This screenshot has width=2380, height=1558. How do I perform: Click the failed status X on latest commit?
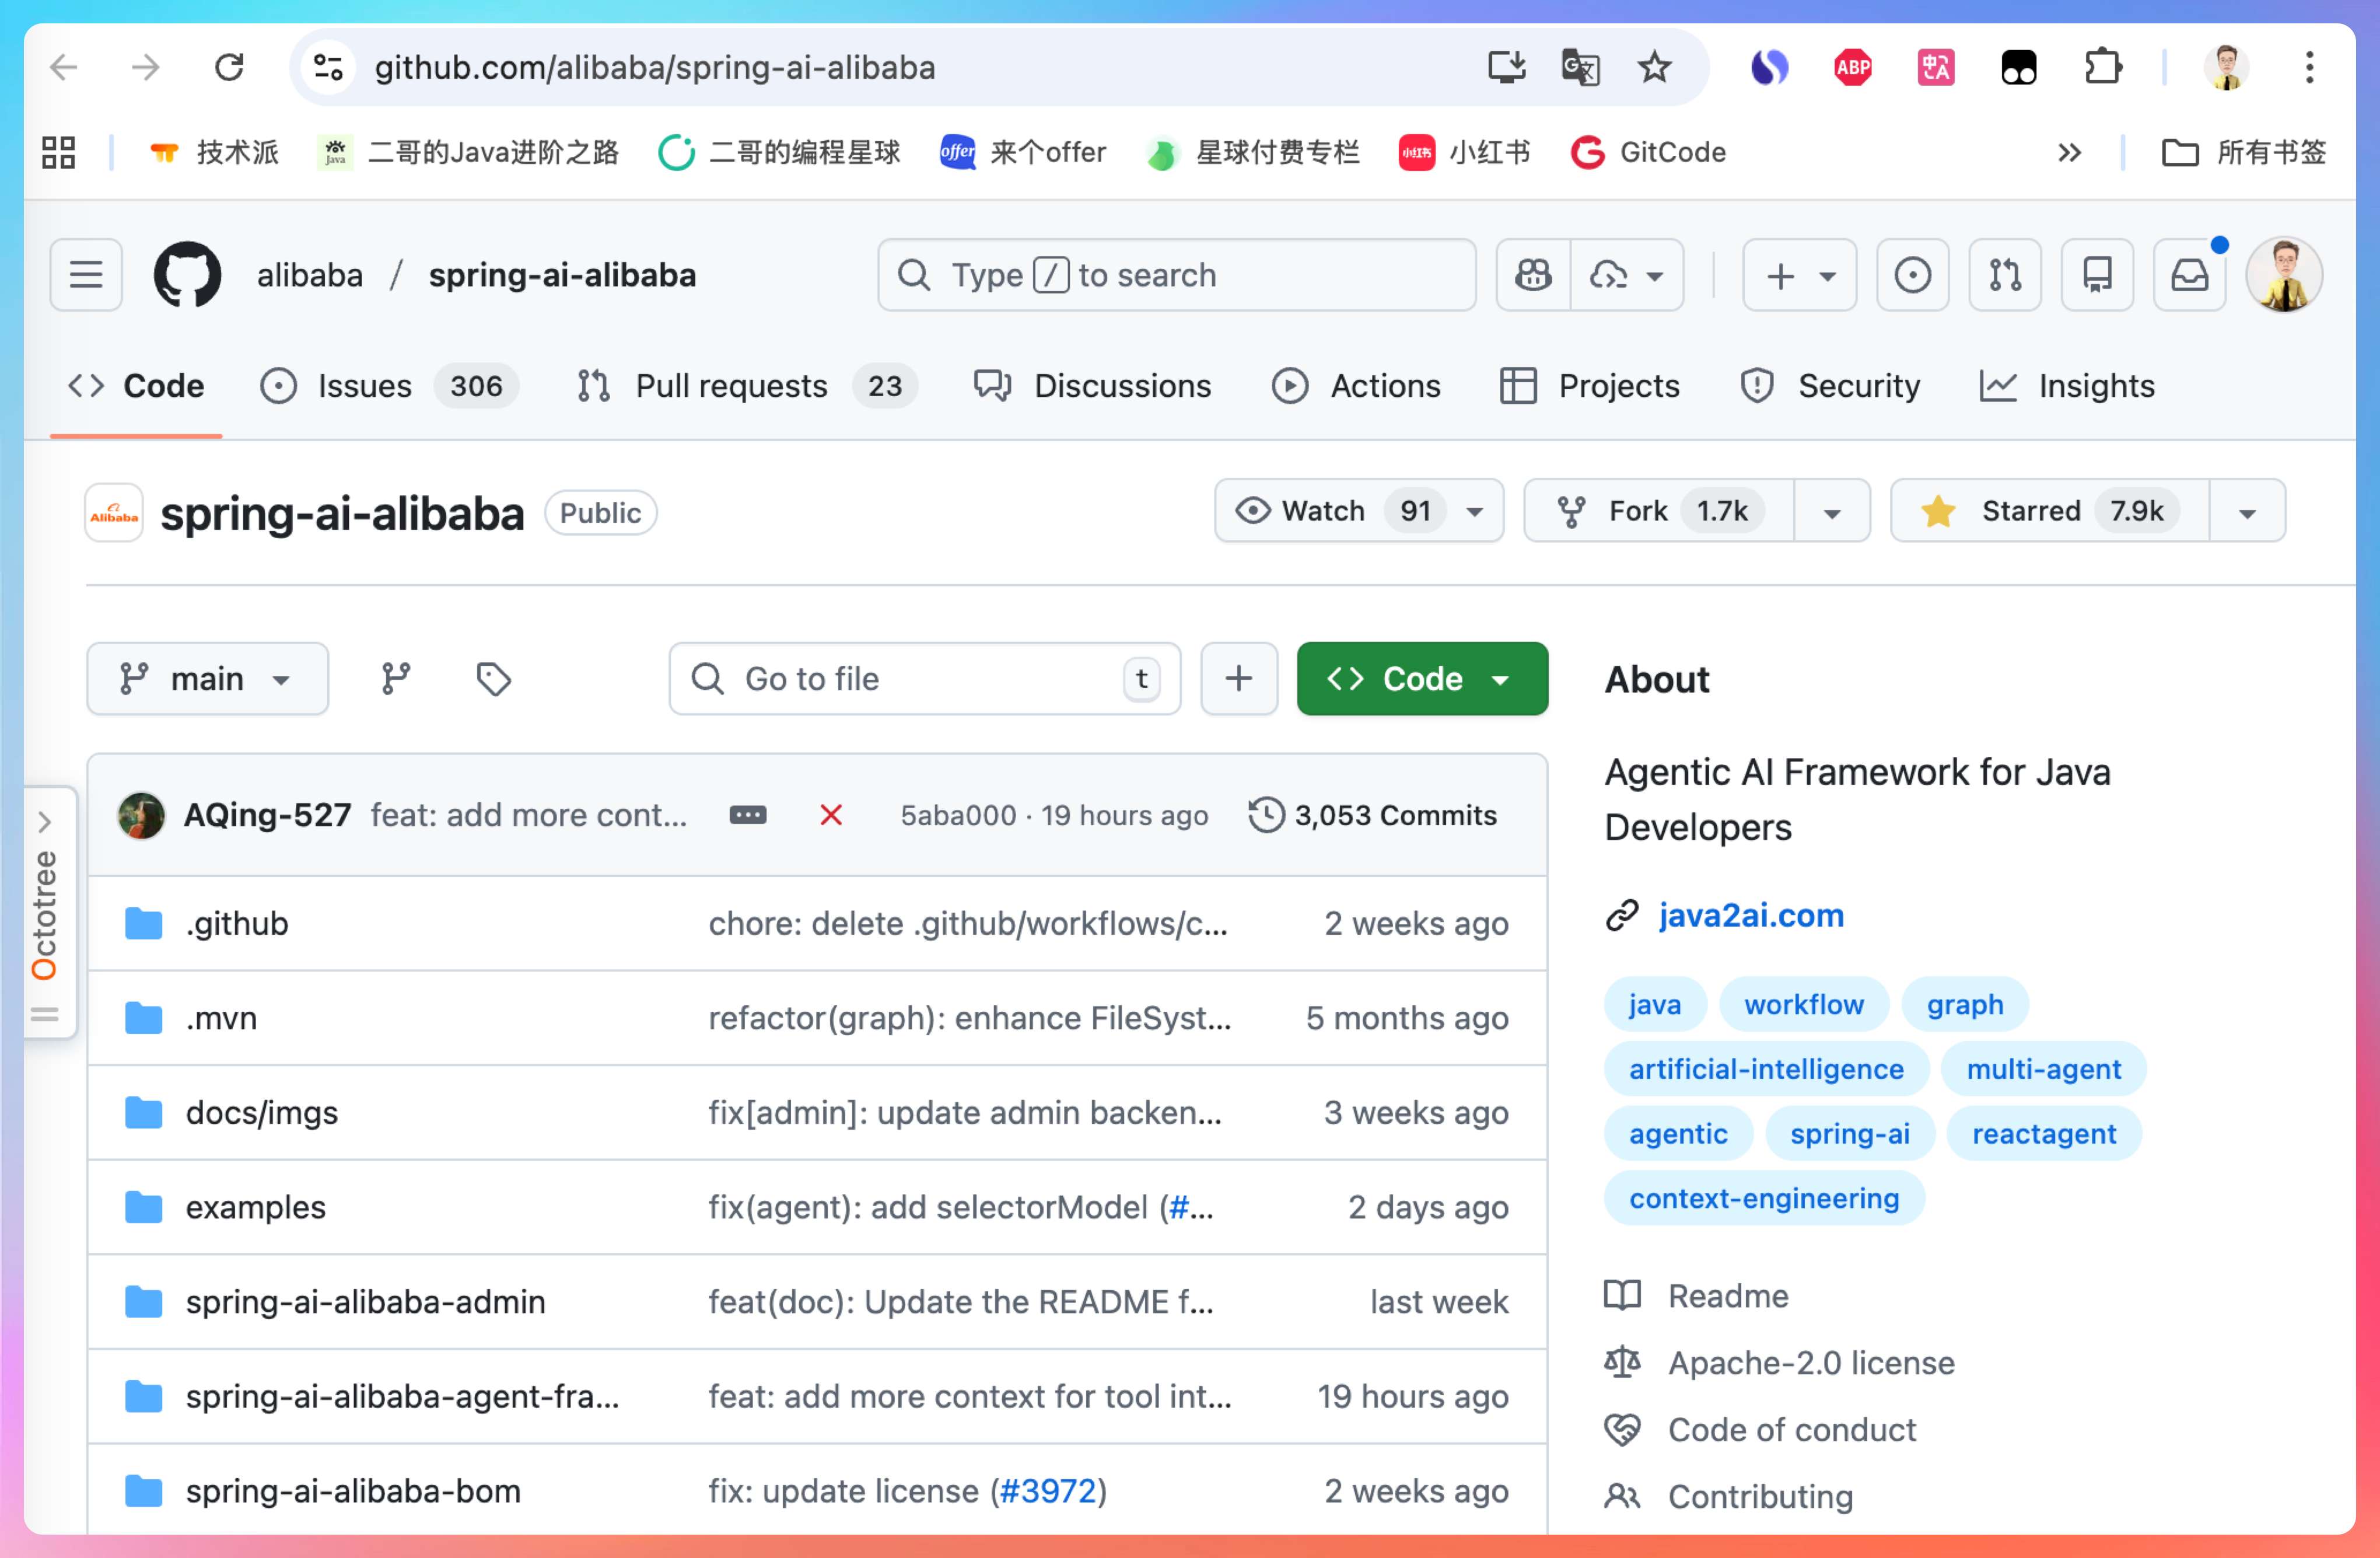tap(831, 815)
